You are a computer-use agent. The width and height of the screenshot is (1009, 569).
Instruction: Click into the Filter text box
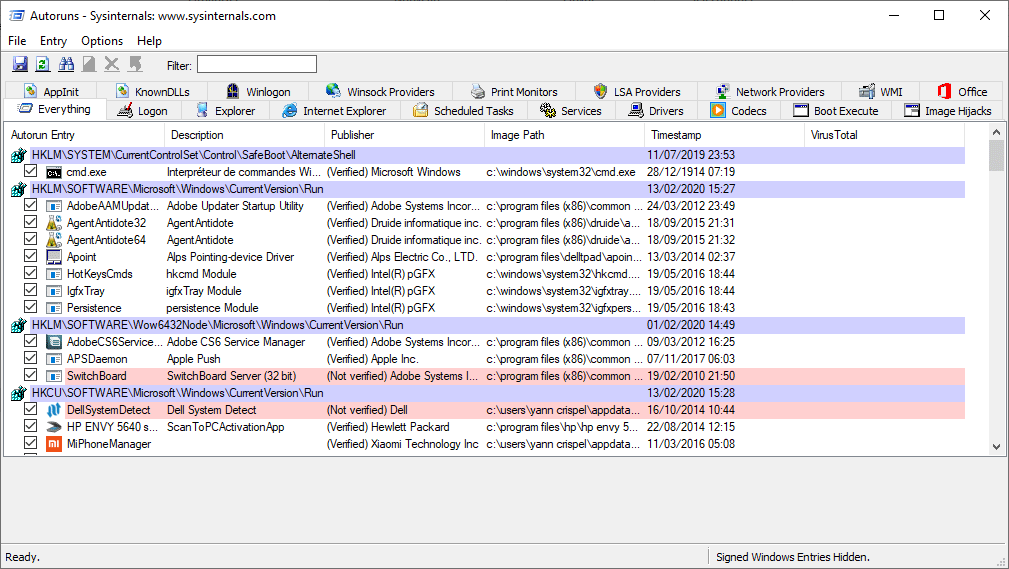256,65
